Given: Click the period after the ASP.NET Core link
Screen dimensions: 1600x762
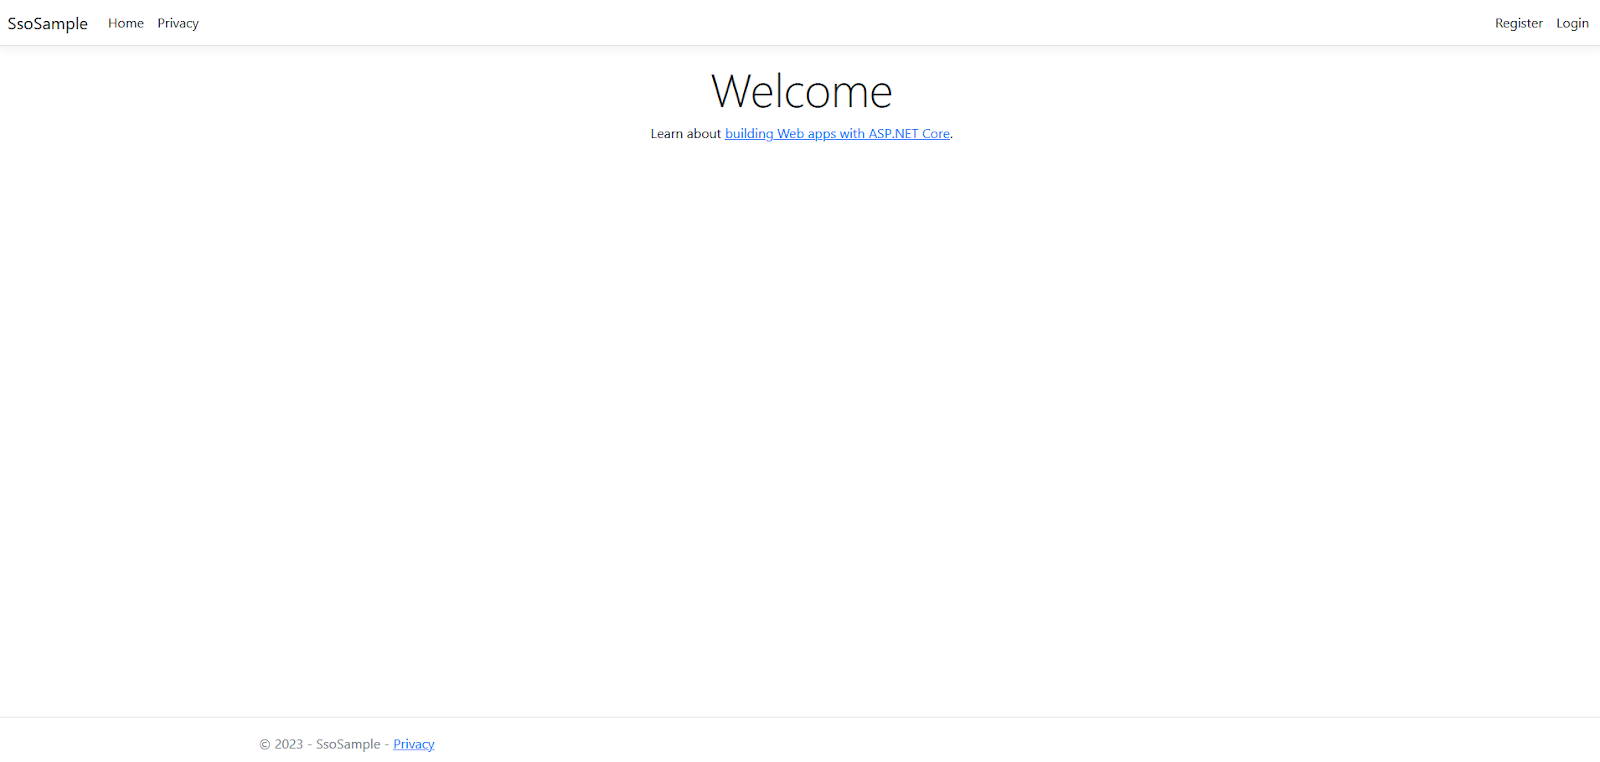Looking at the screenshot, I should [952, 135].
